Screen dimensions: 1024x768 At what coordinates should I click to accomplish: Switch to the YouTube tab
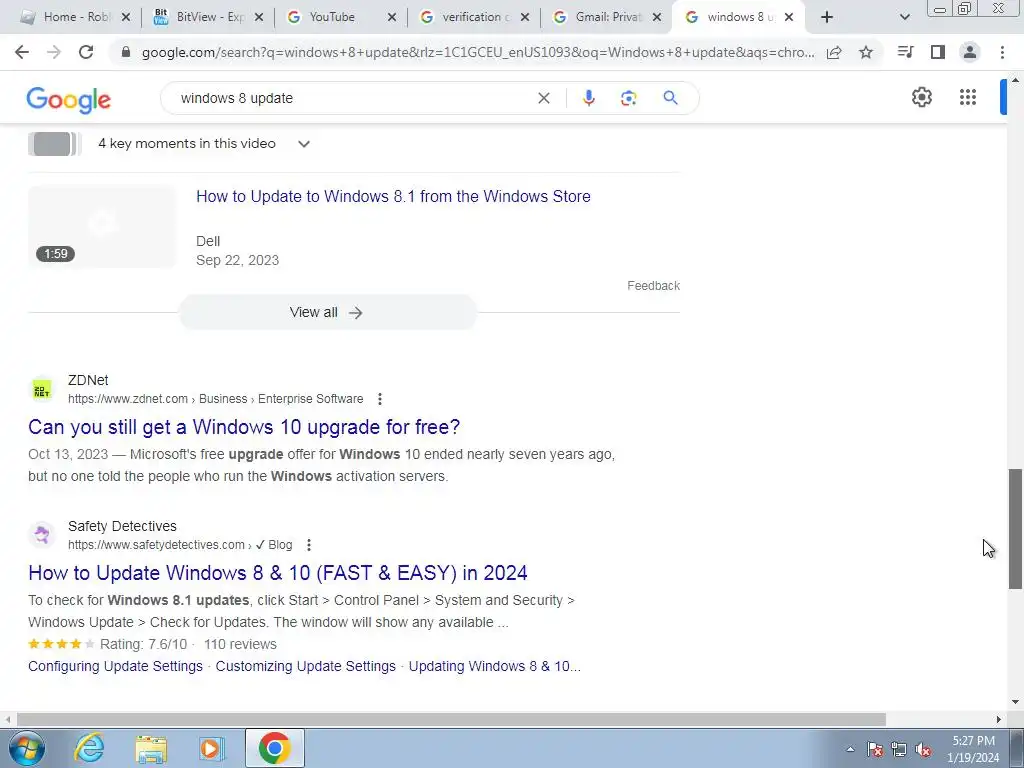[x=341, y=17]
